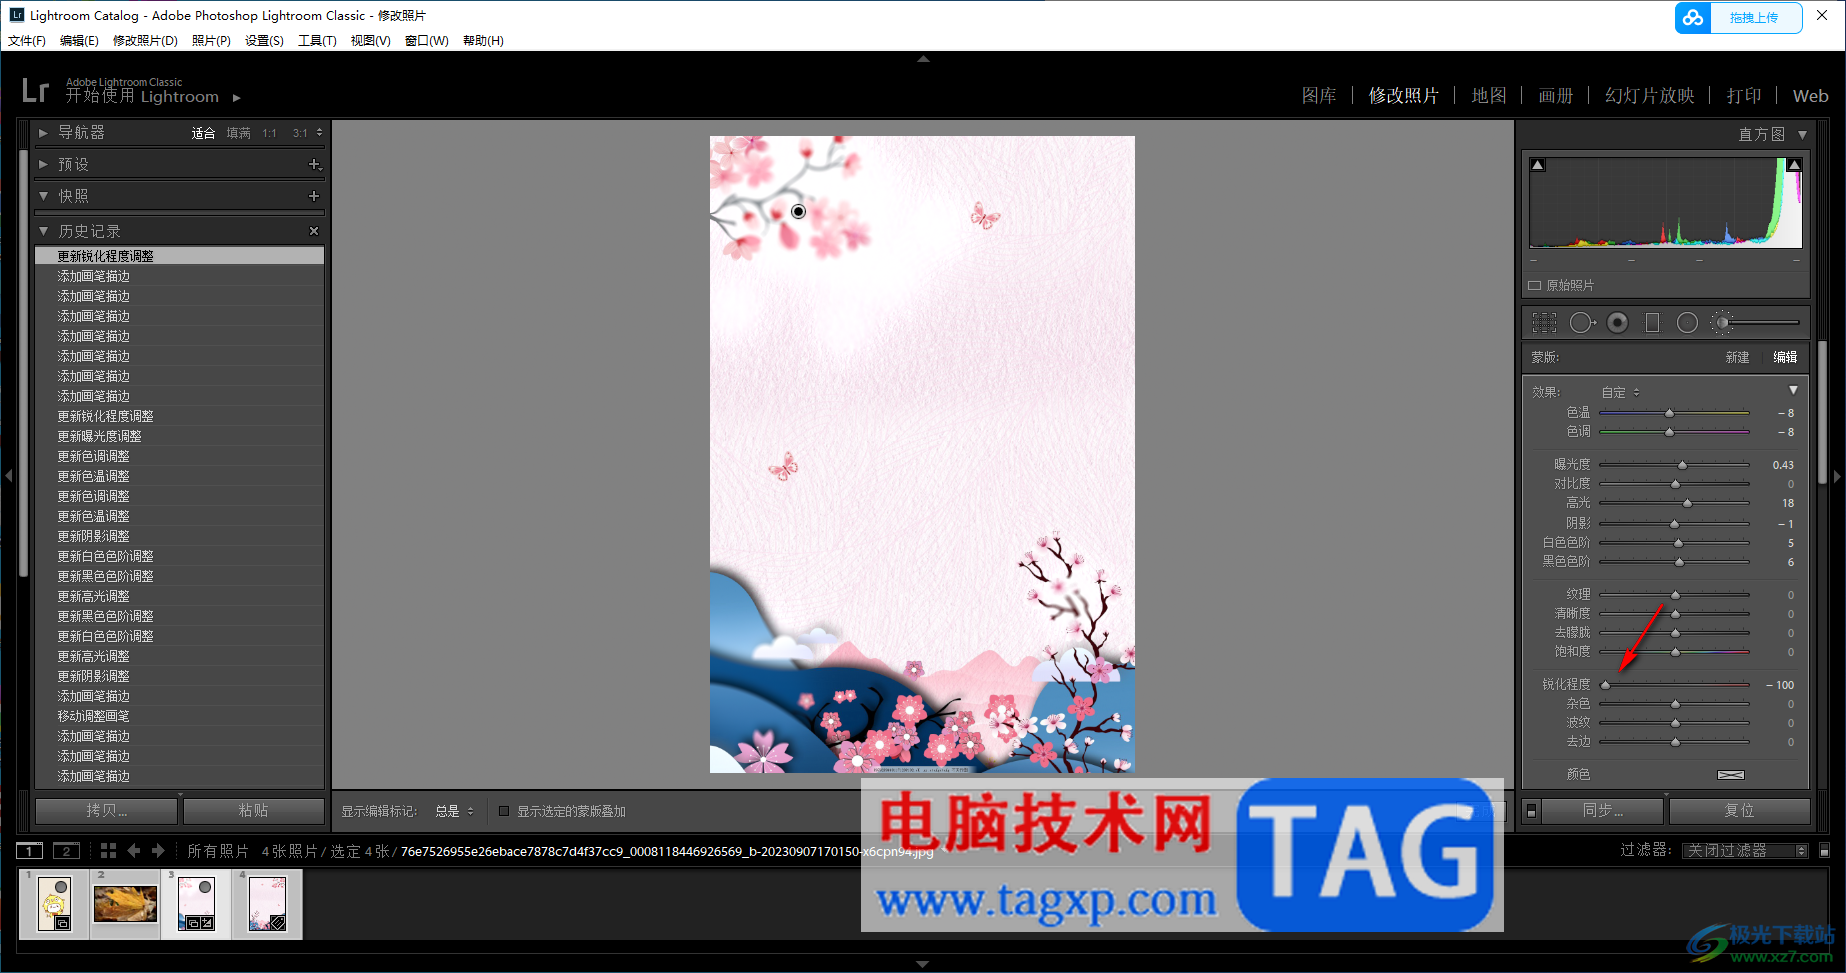Select second window display button 2
This screenshot has width=1846, height=973.
66,851
